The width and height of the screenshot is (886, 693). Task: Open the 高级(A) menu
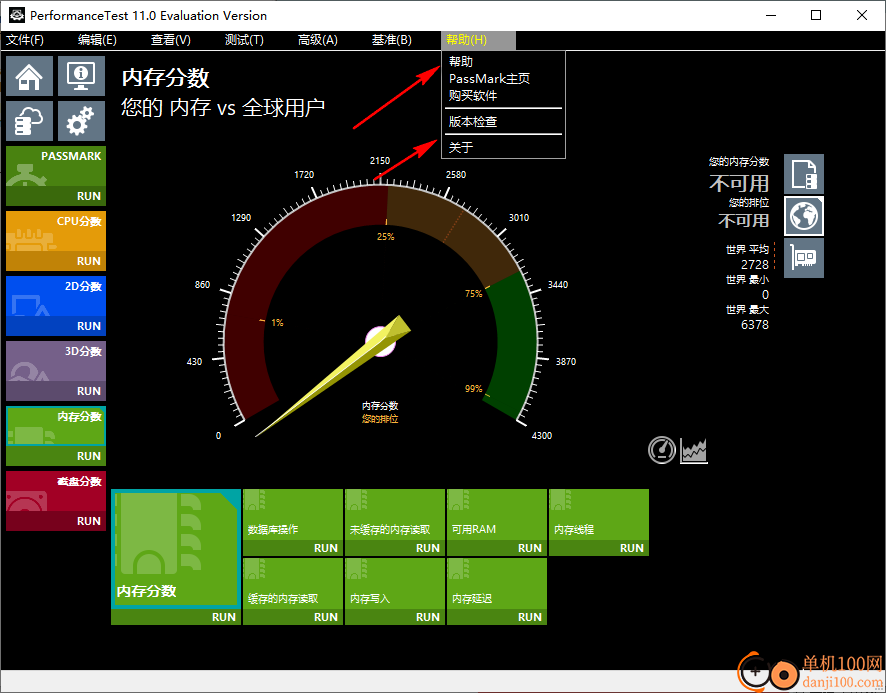pyautogui.click(x=318, y=40)
